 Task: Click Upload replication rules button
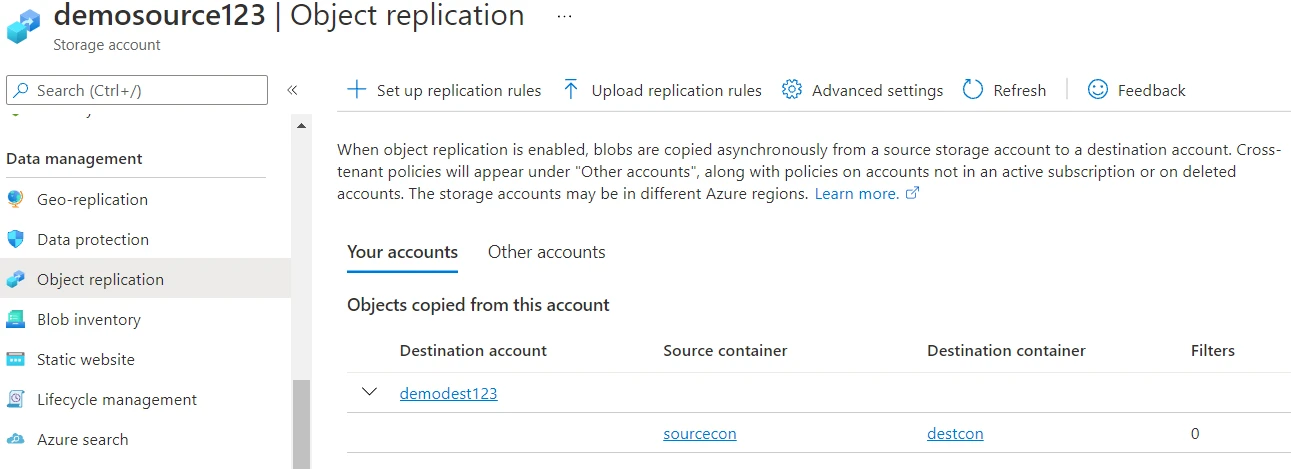[662, 90]
